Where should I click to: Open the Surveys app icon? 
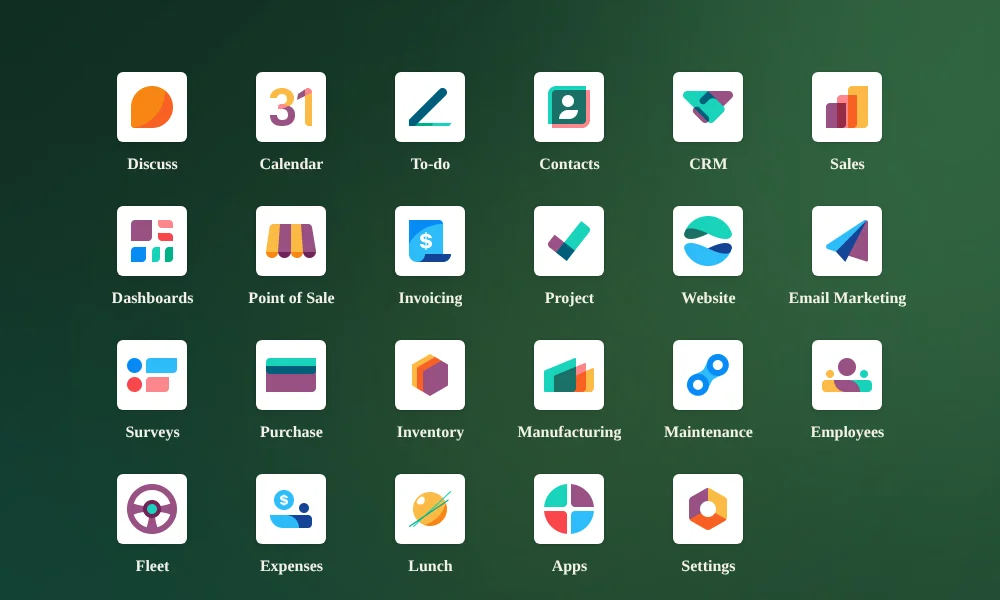(x=152, y=375)
